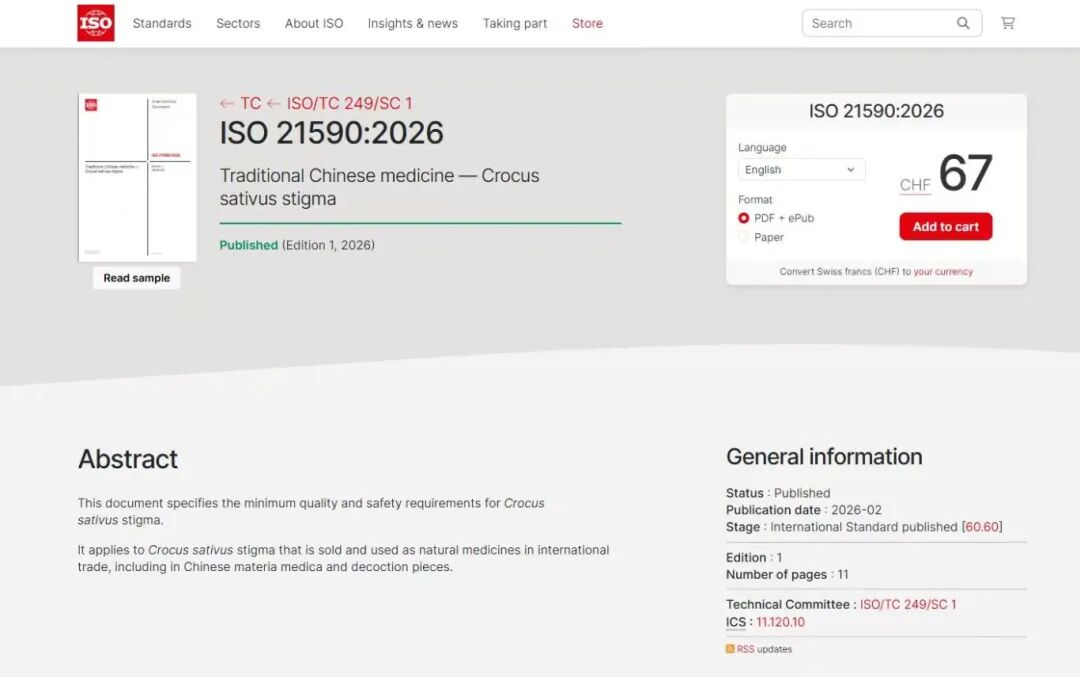Open the Language dropdown showing English
The image size is (1080, 677).
(801, 170)
